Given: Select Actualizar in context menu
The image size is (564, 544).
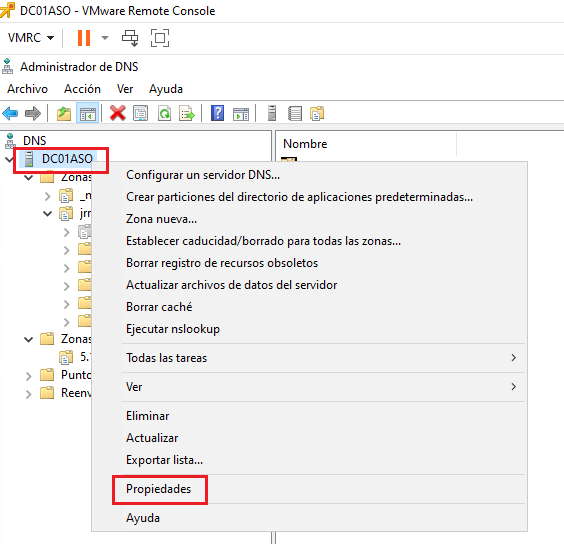Looking at the screenshot, I should click(309, 438).
